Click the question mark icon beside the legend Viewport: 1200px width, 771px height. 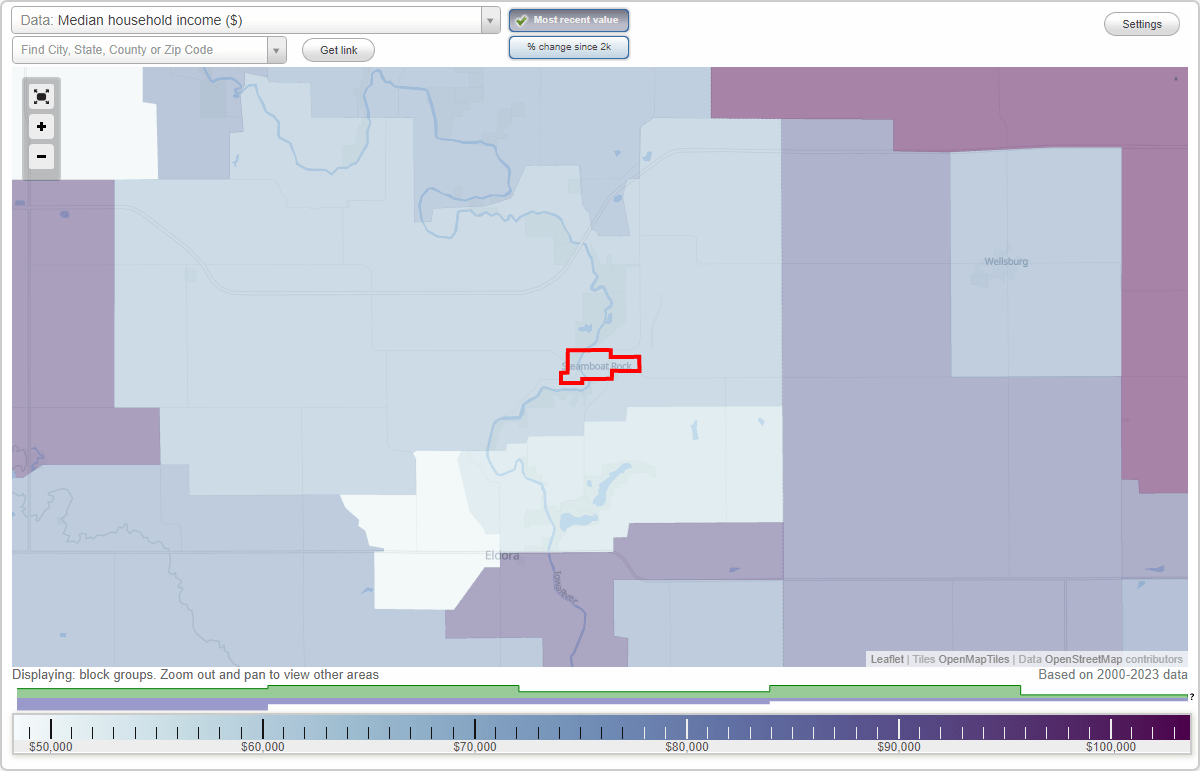[1189, 695]
